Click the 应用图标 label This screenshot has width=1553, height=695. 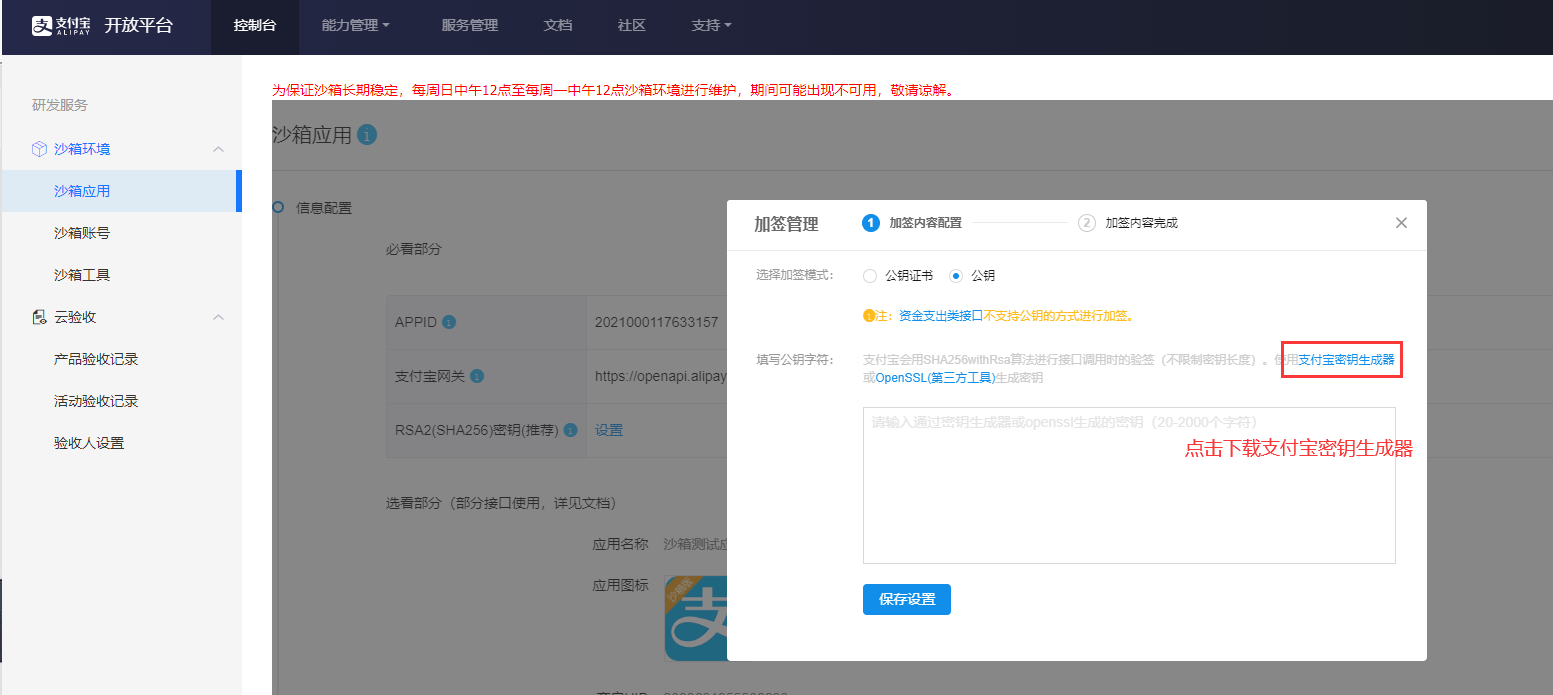tap(621, 586)
